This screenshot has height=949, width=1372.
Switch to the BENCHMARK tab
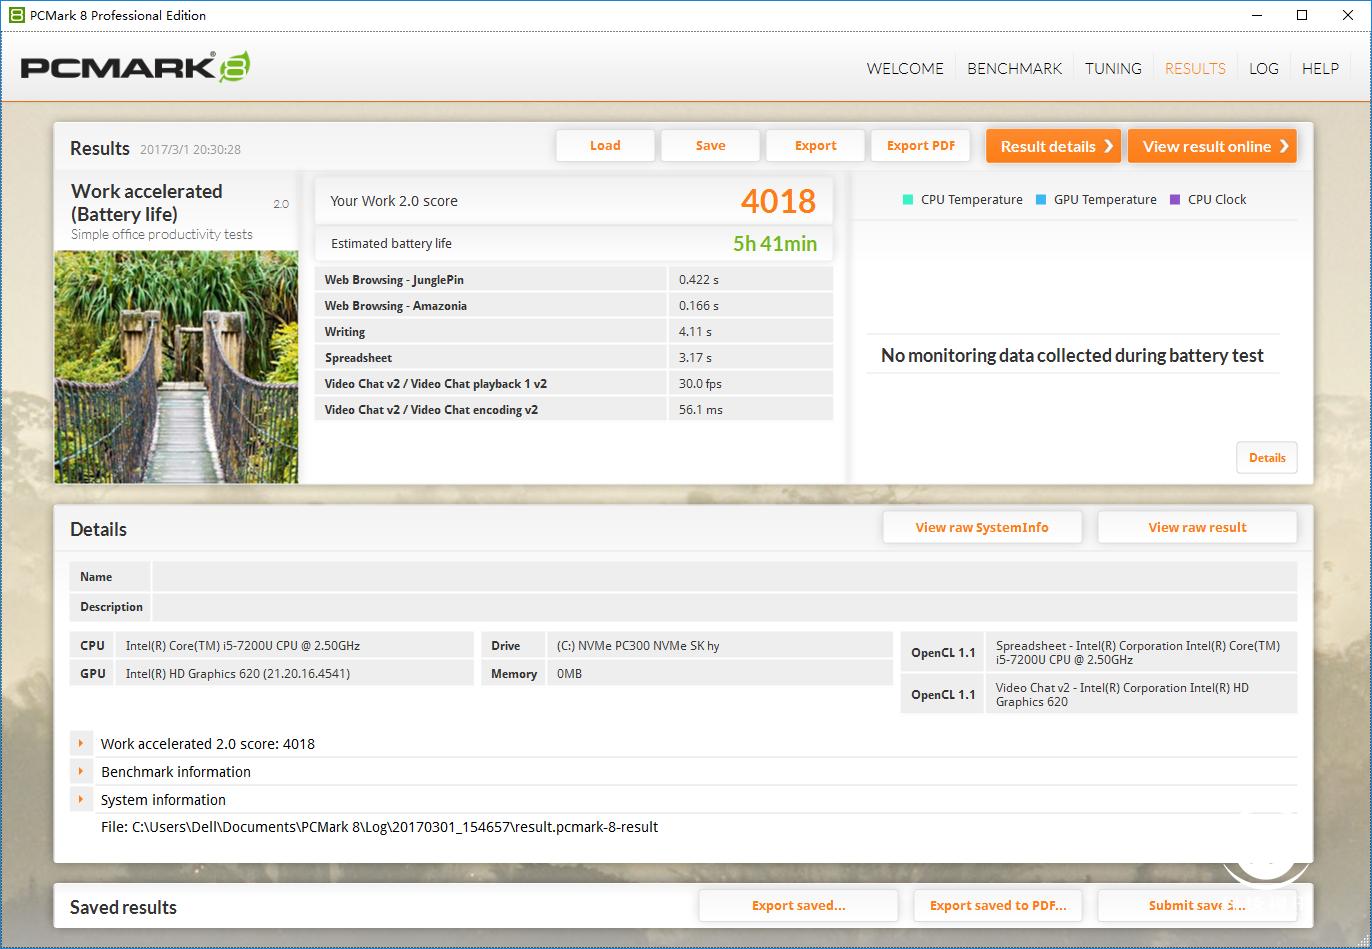(1014, 68)
